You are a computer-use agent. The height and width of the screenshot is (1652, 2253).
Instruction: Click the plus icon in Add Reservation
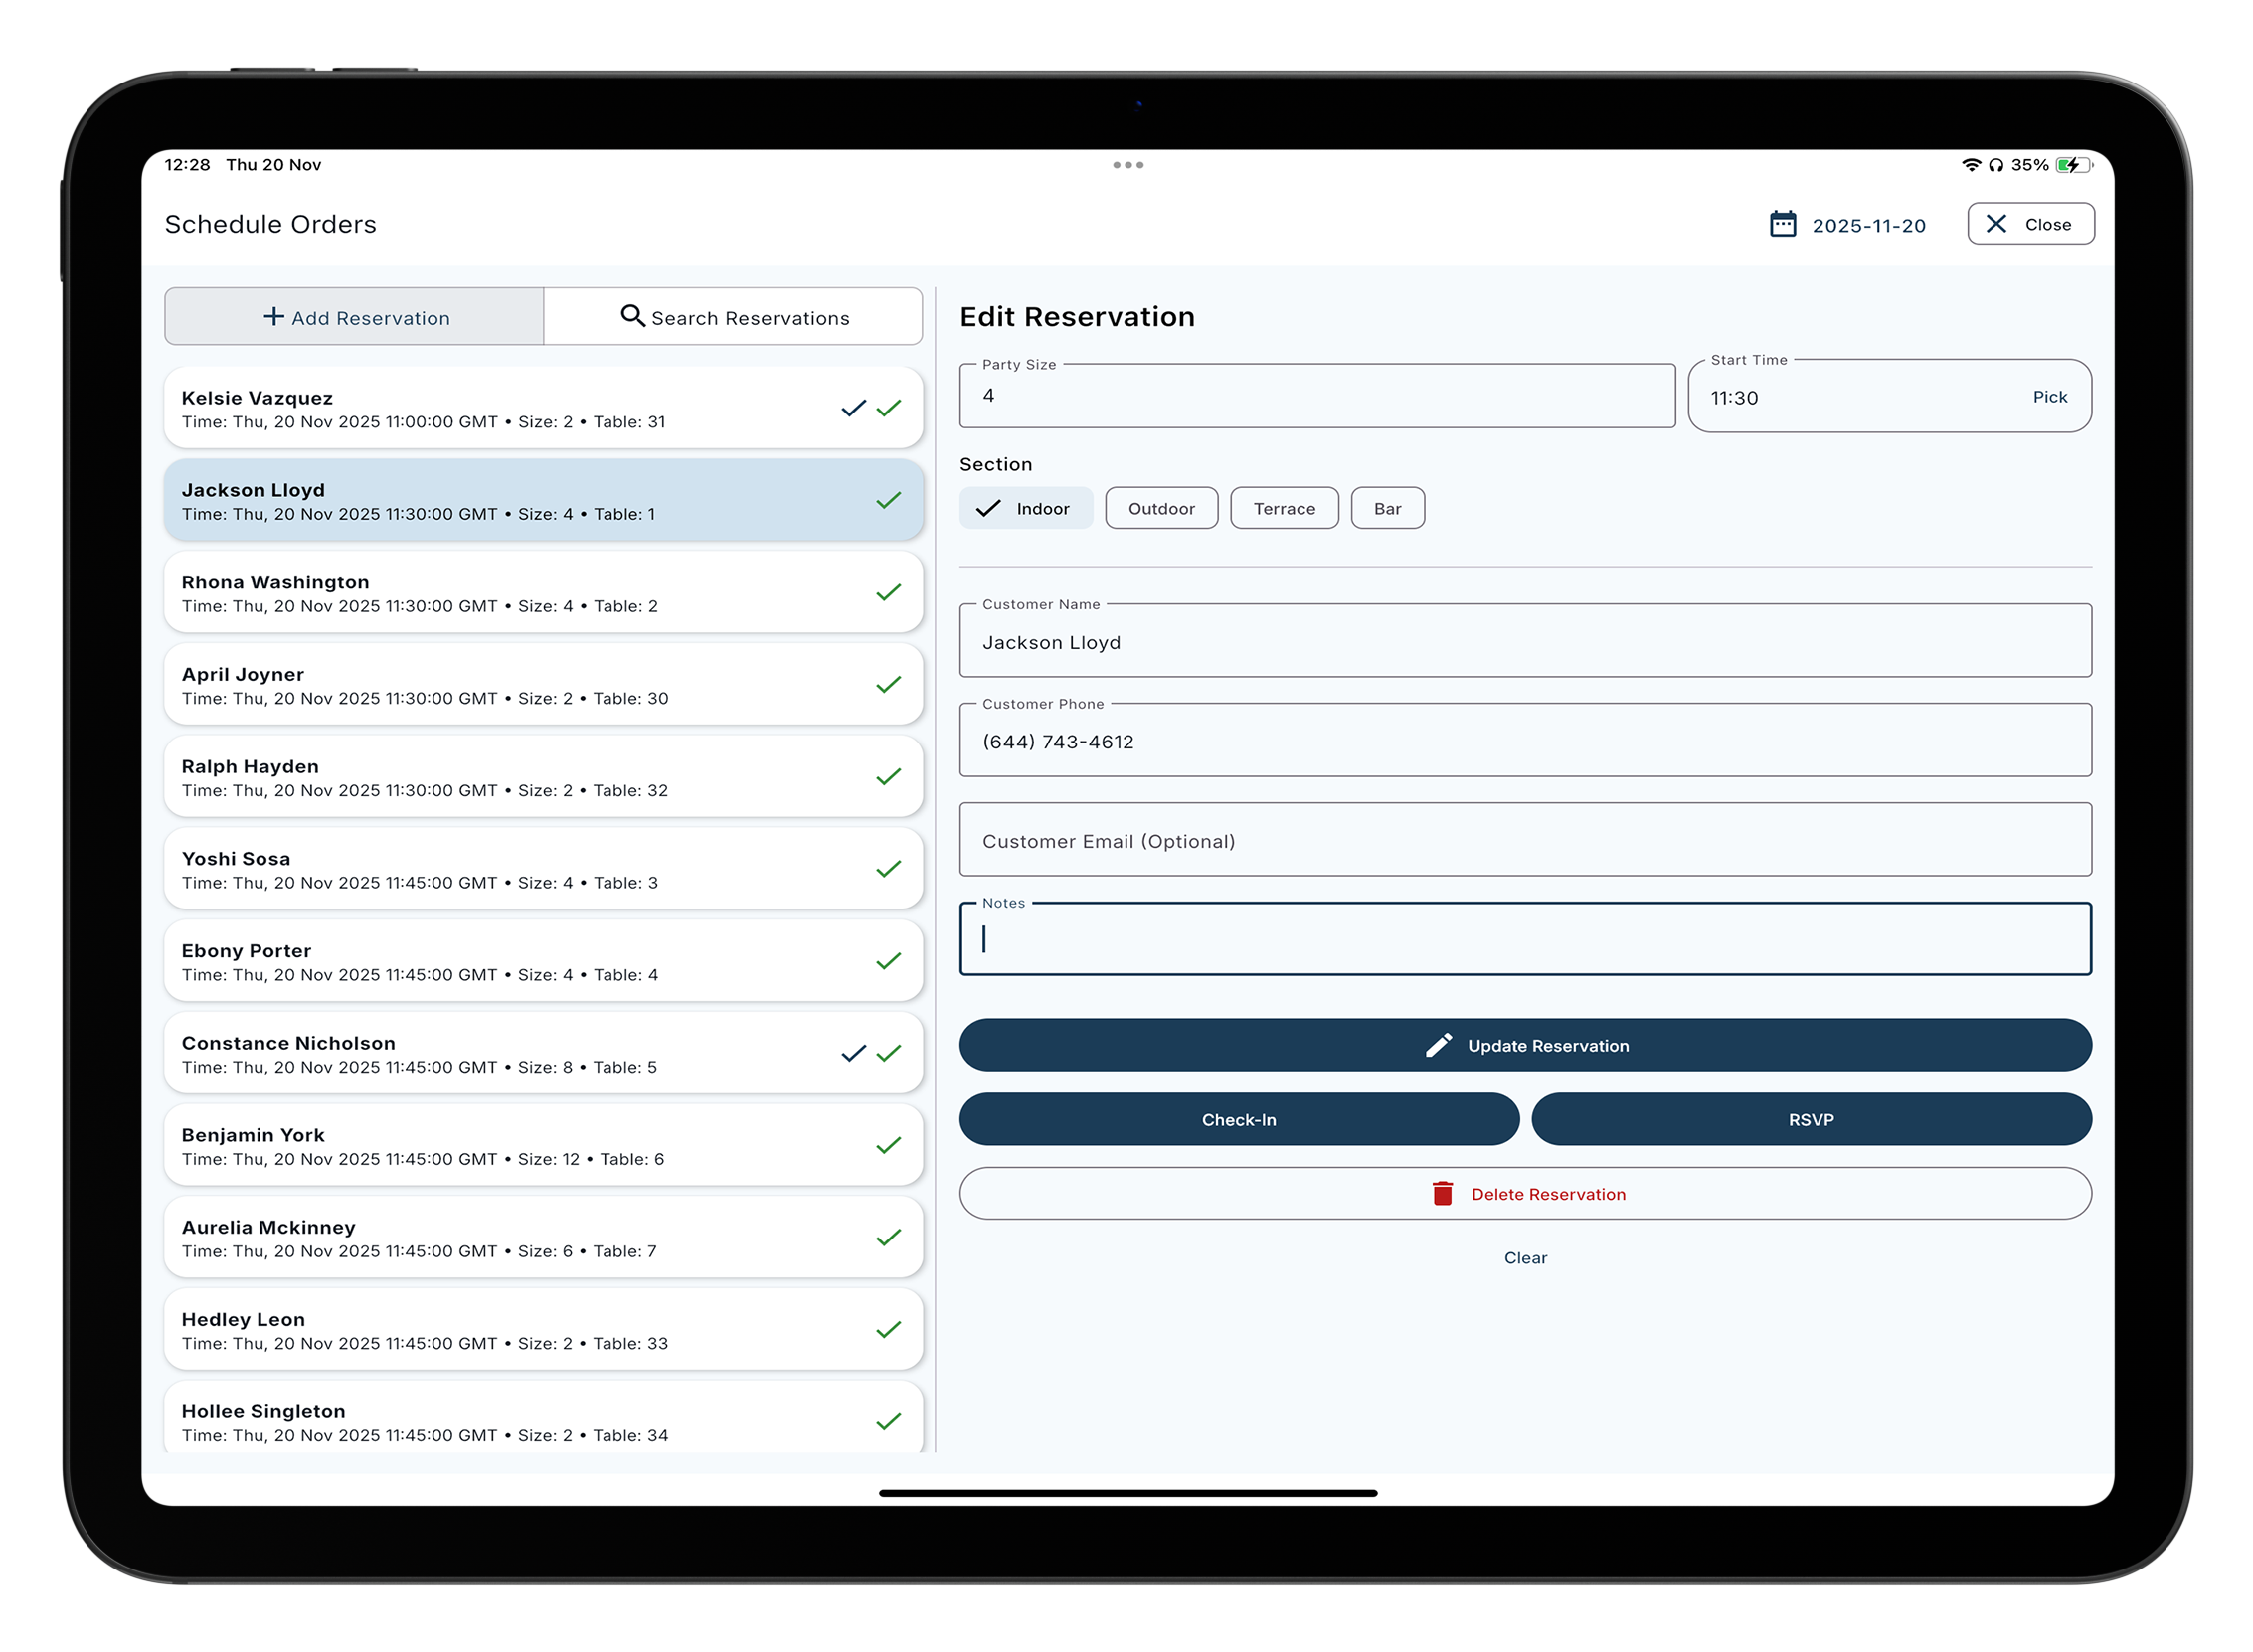click(273, 317)
